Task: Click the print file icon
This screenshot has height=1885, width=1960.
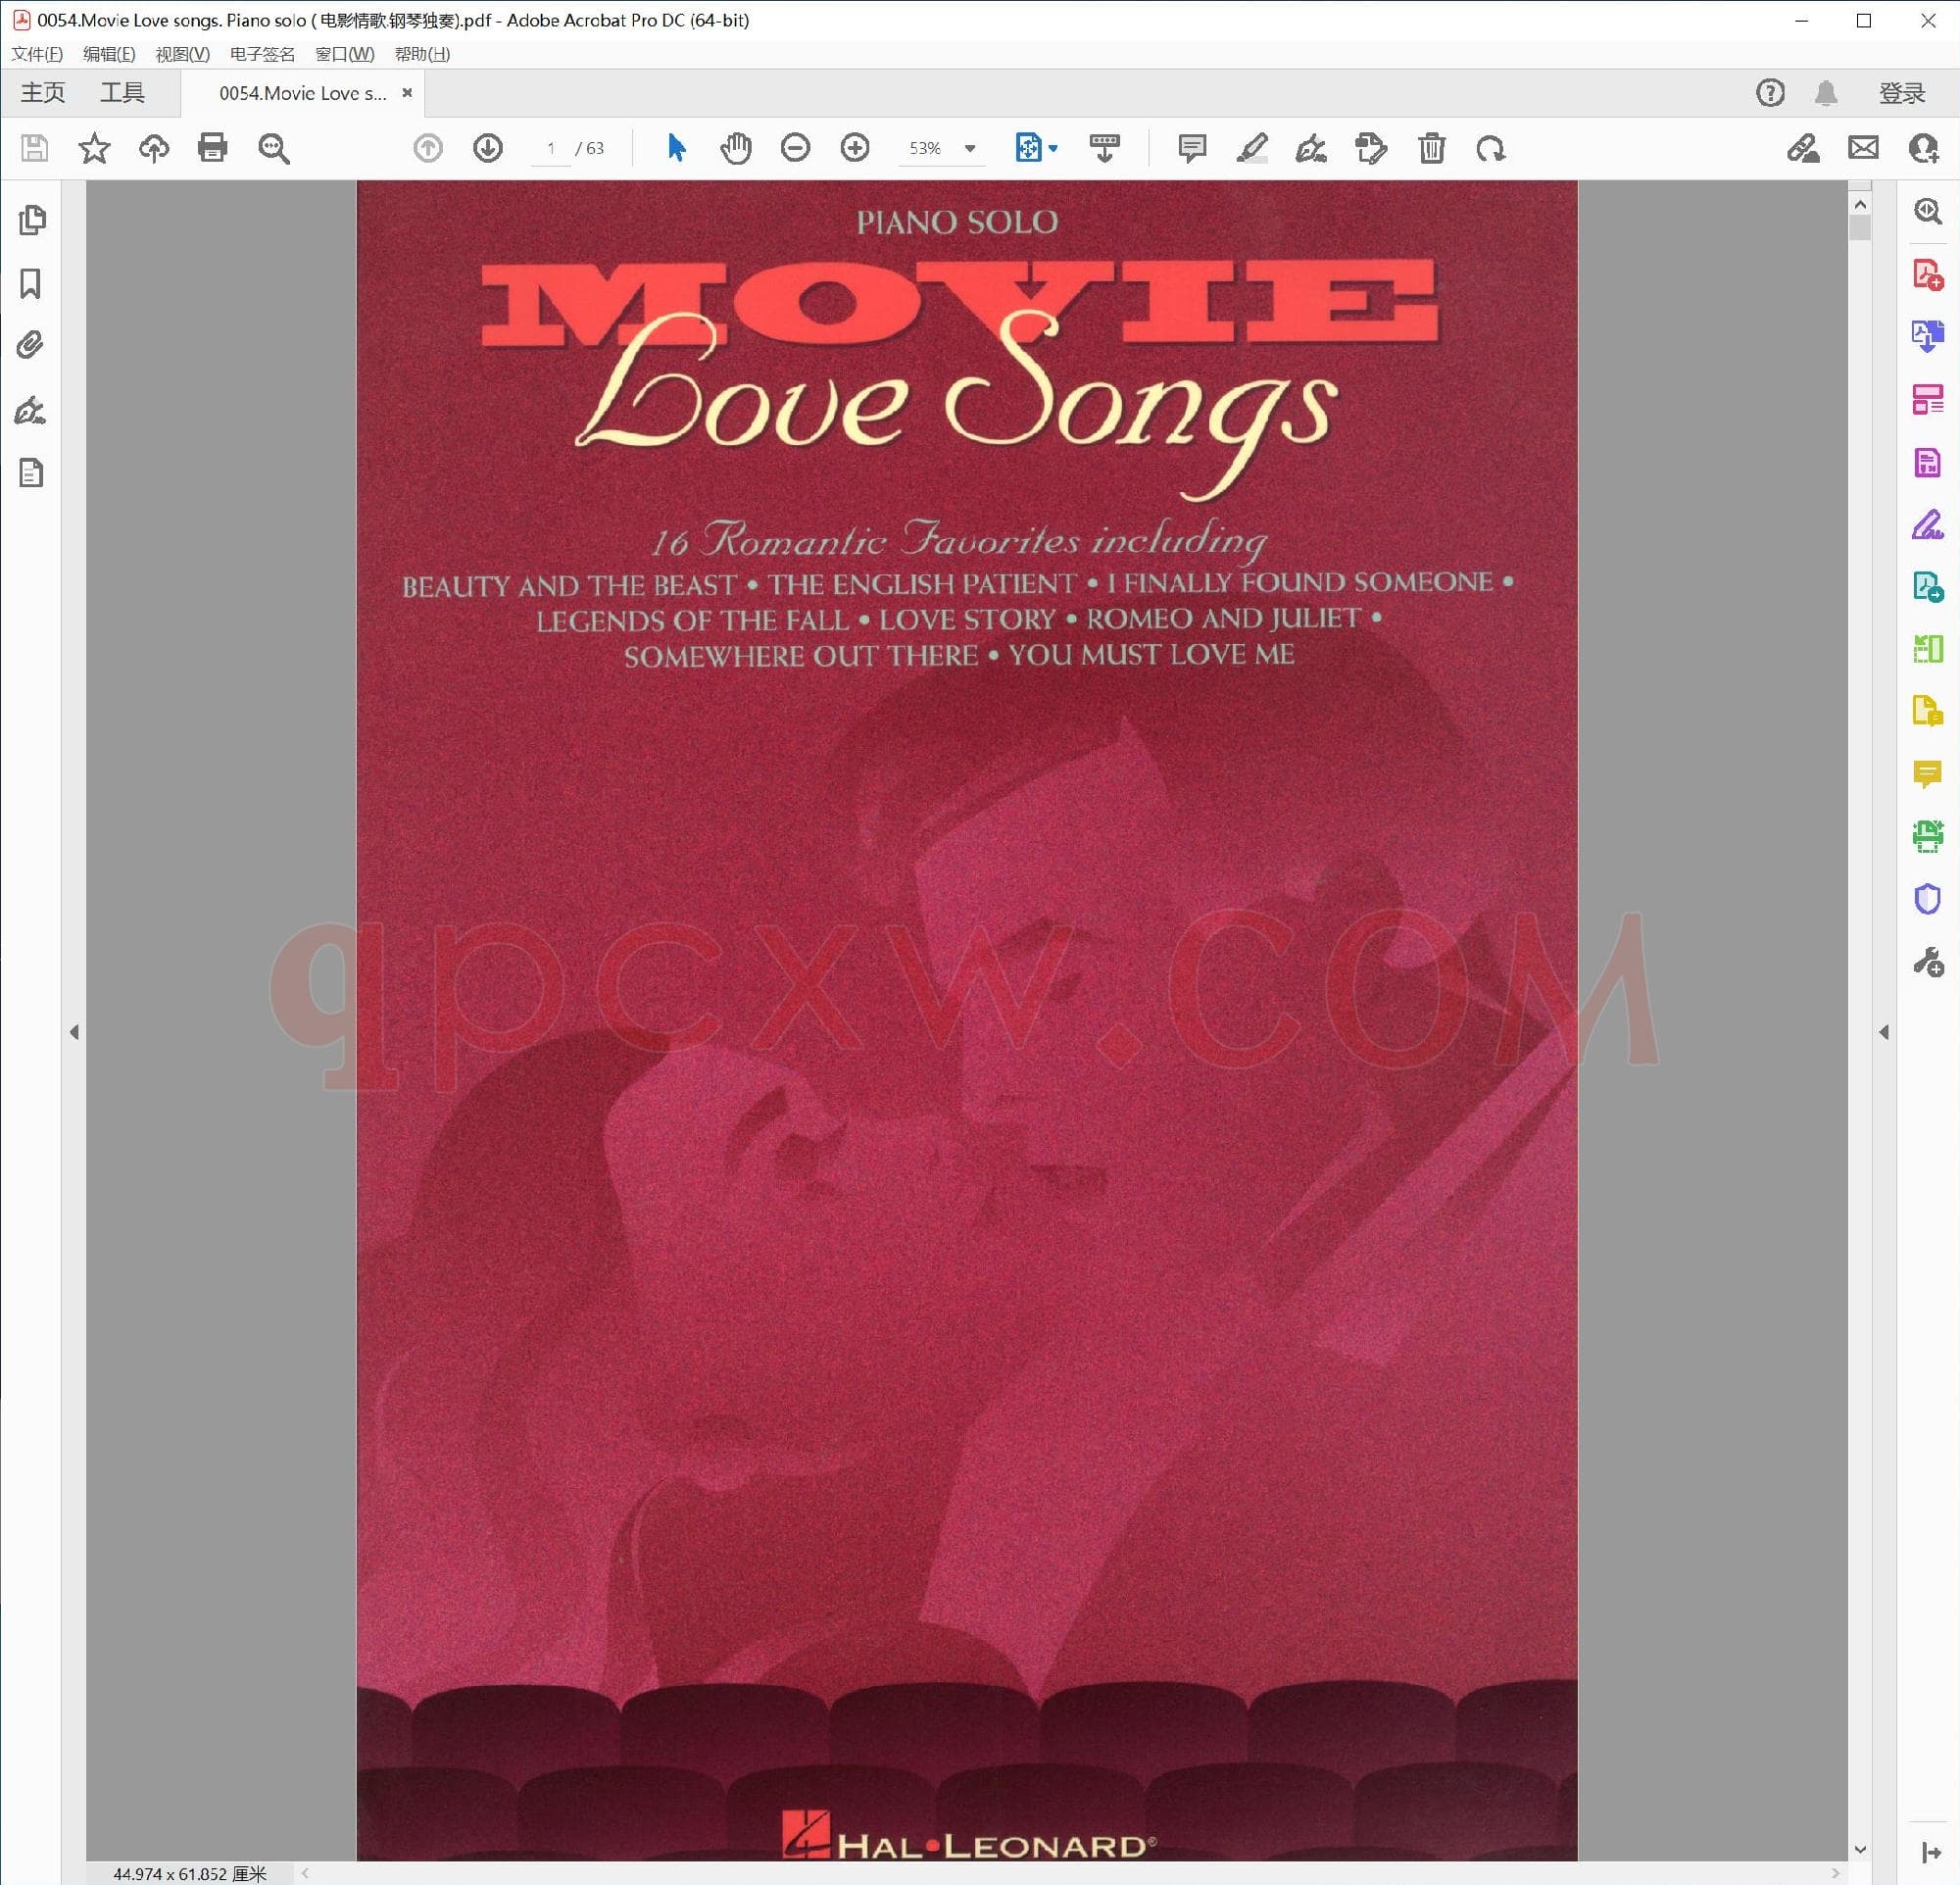Action: 212,148
